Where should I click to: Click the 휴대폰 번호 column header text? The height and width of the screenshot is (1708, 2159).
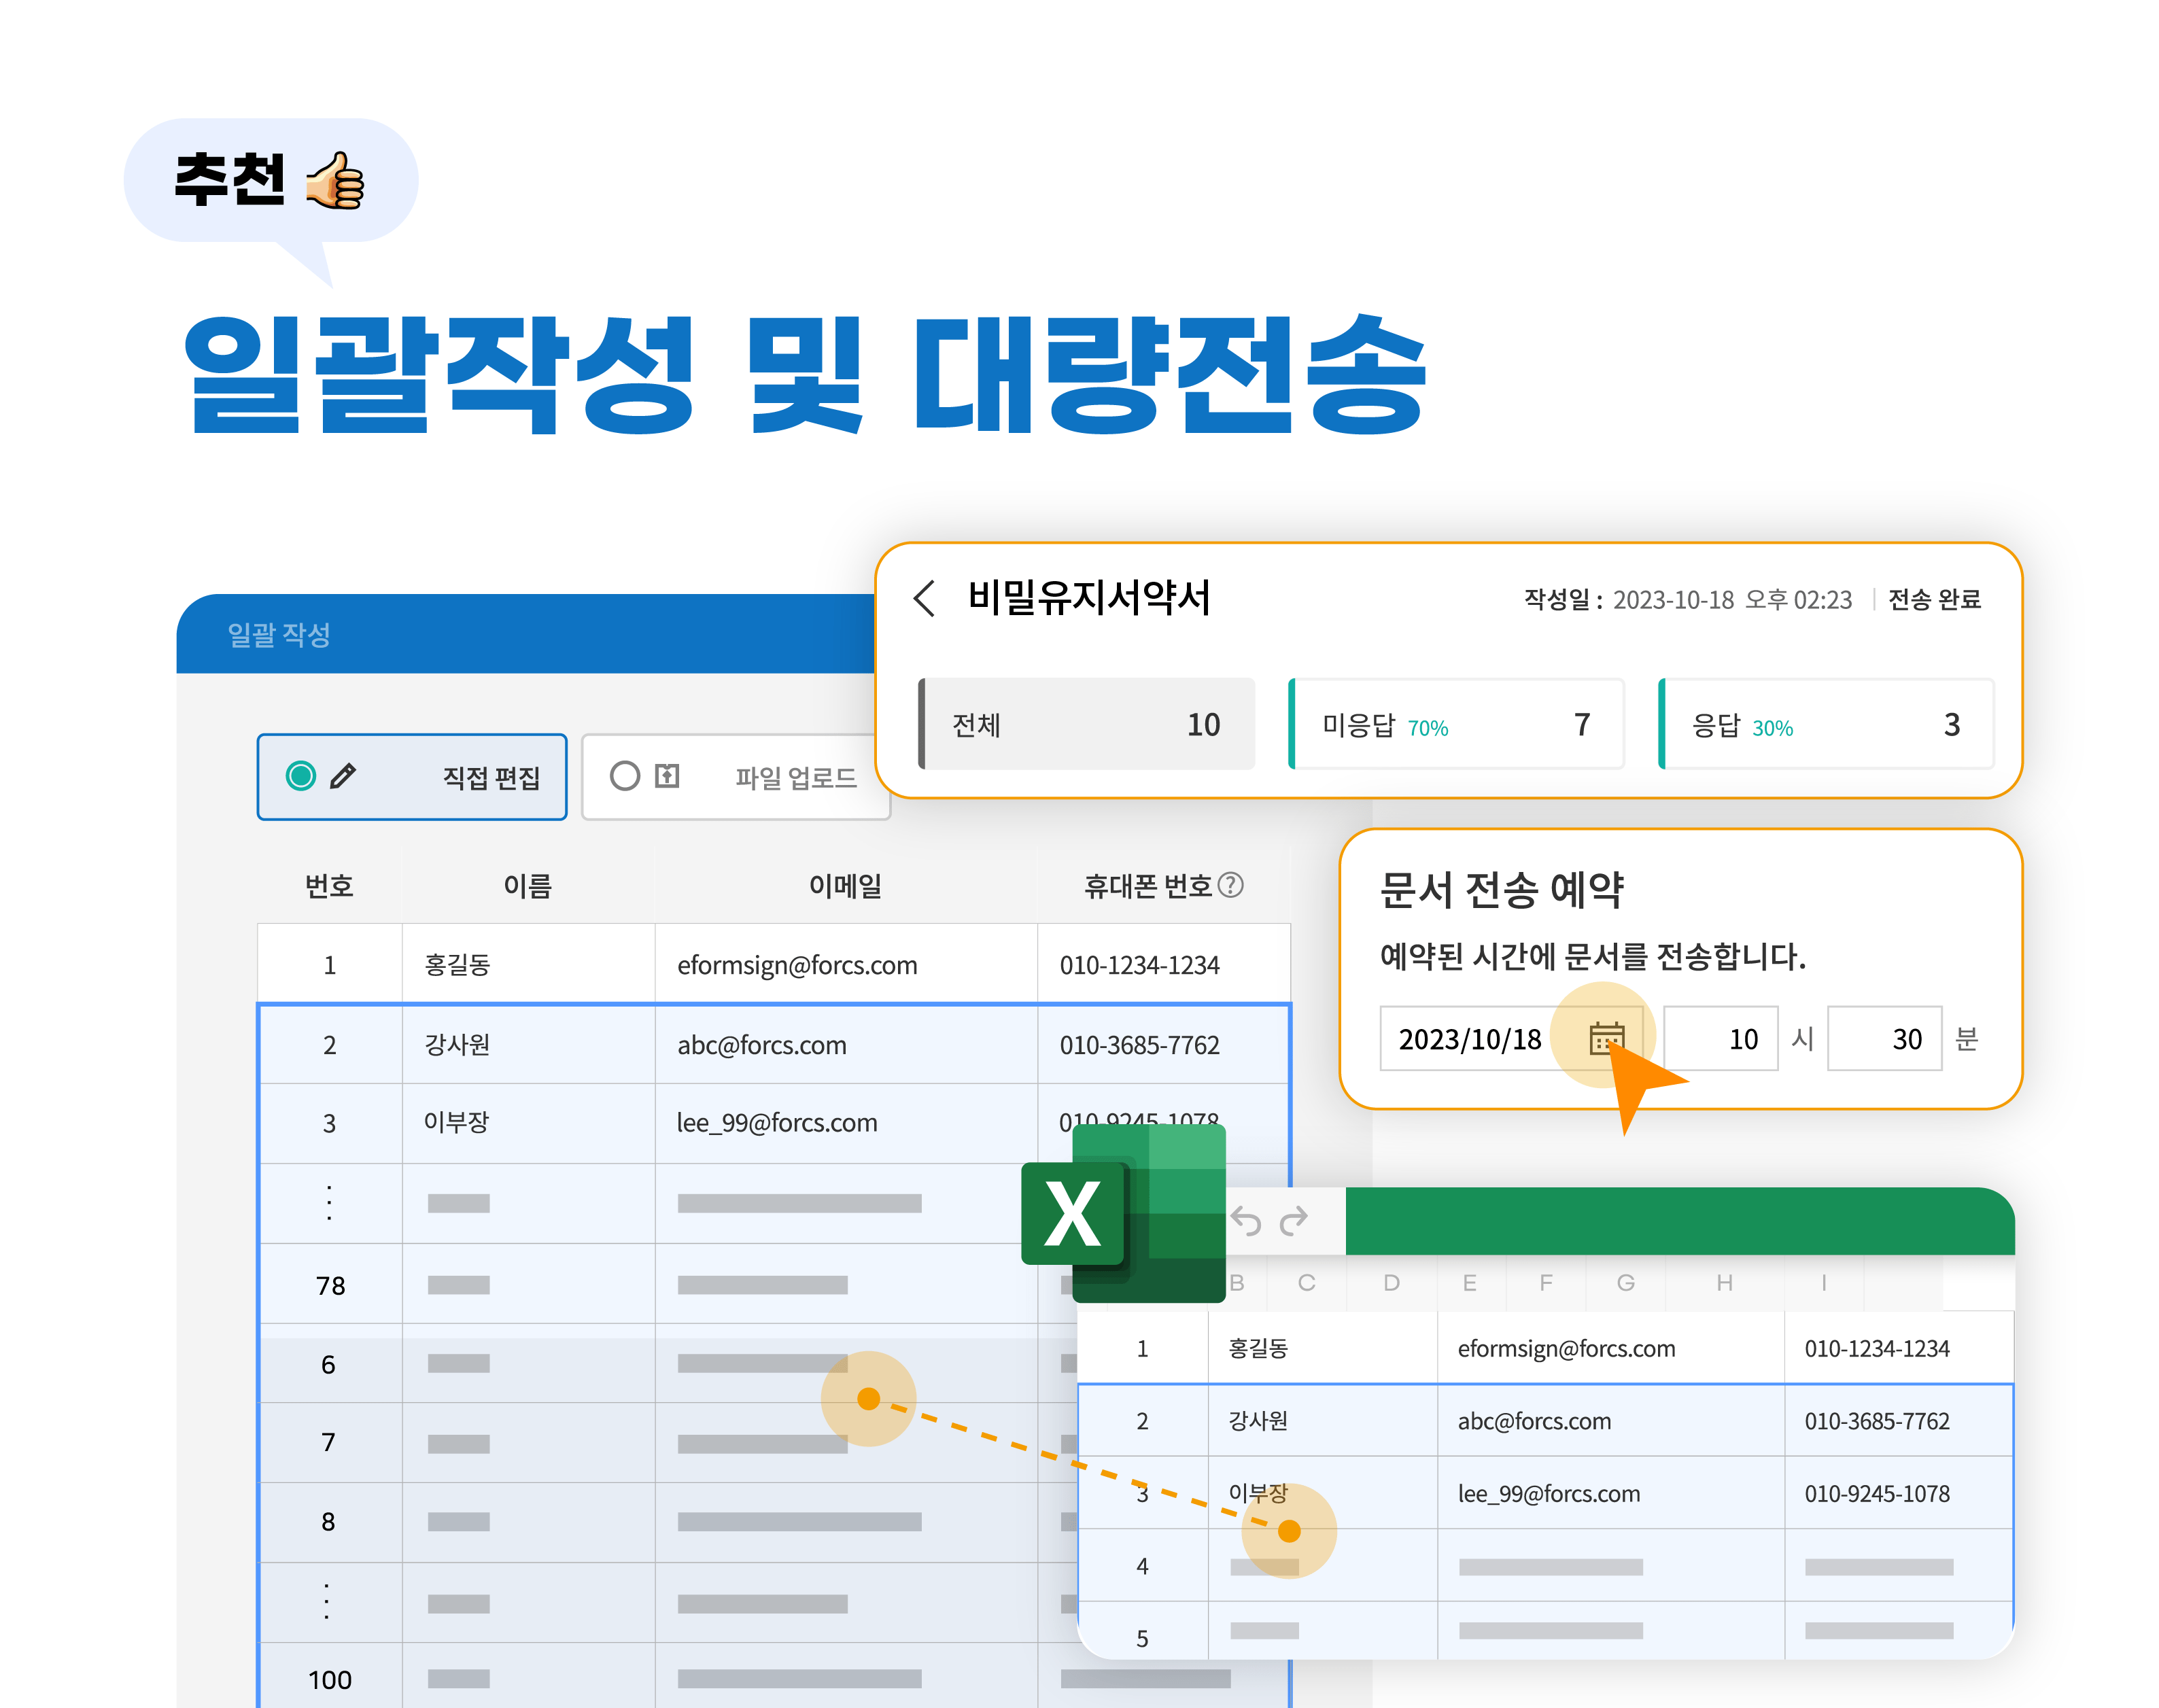[x=1148, y=885]
